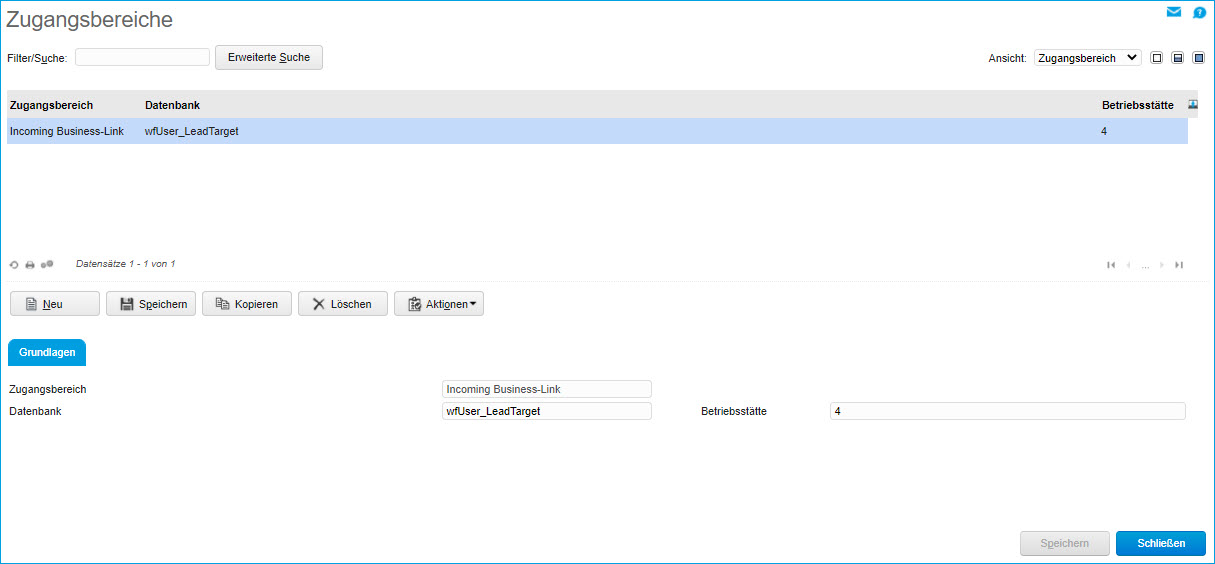The image size is (1215, 564).
Task: Click the page ellipsis between pager arrows
Action: click(x=1146, y=266)
